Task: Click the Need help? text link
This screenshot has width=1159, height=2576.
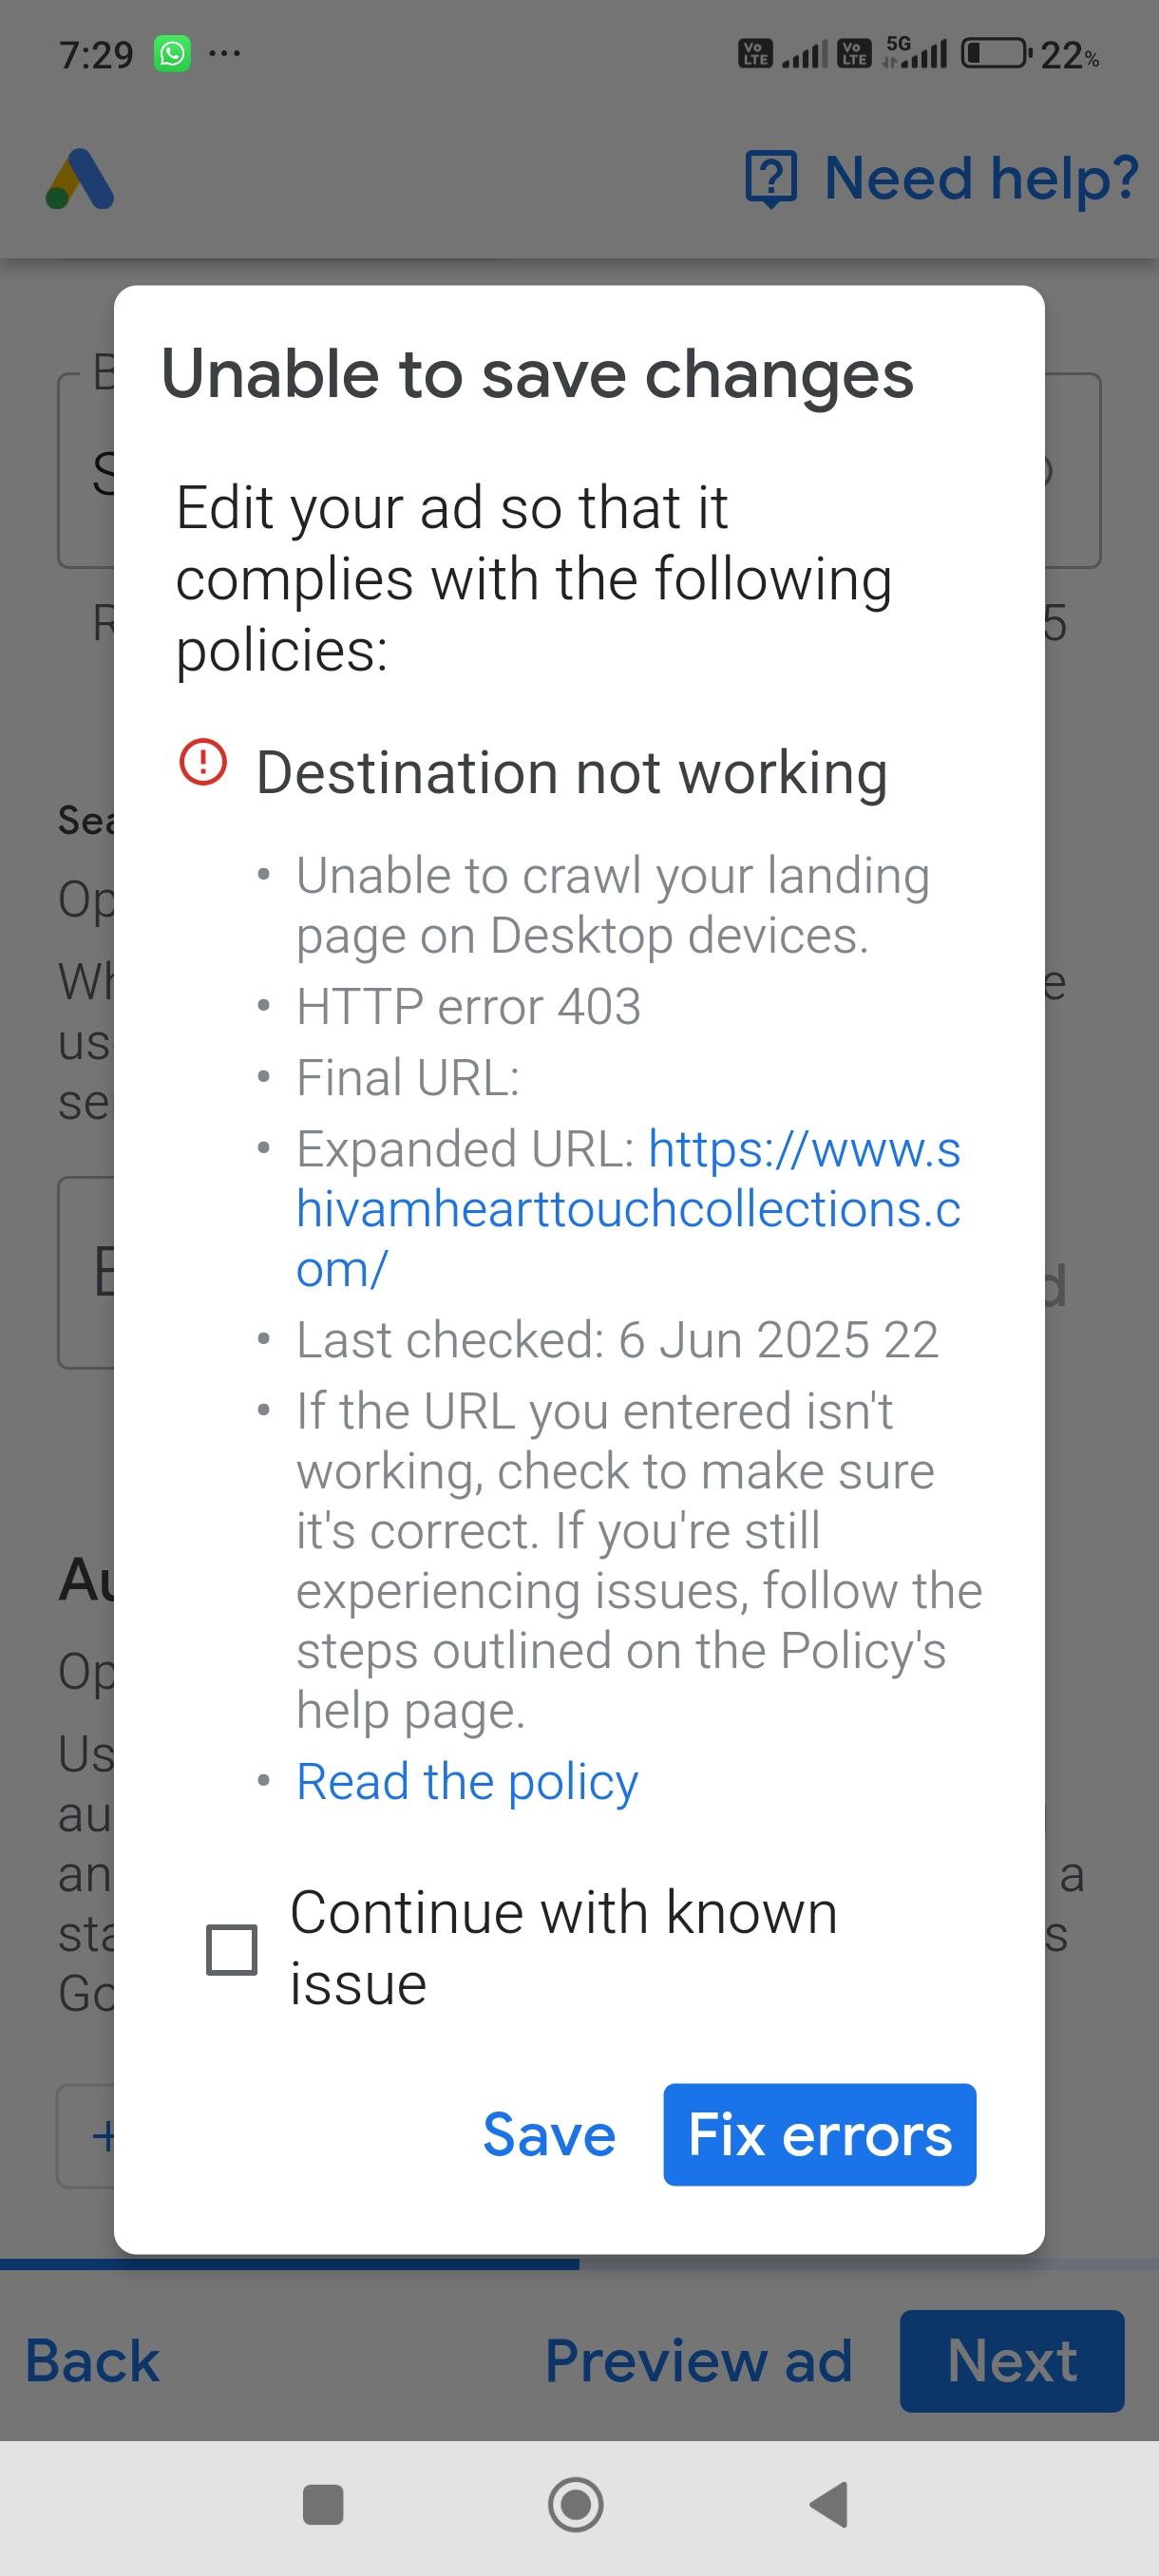Action: [981, 178]
